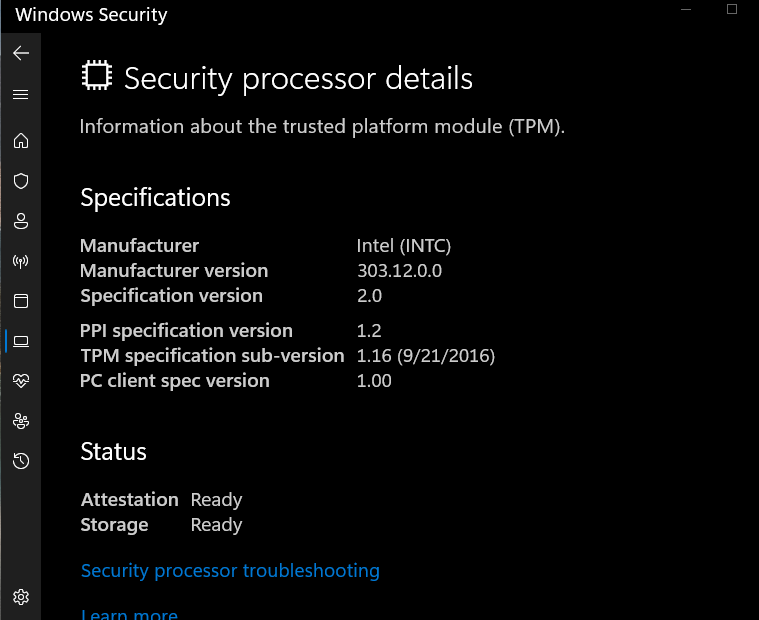Open Family options icon in sidebar

(21, 421)
